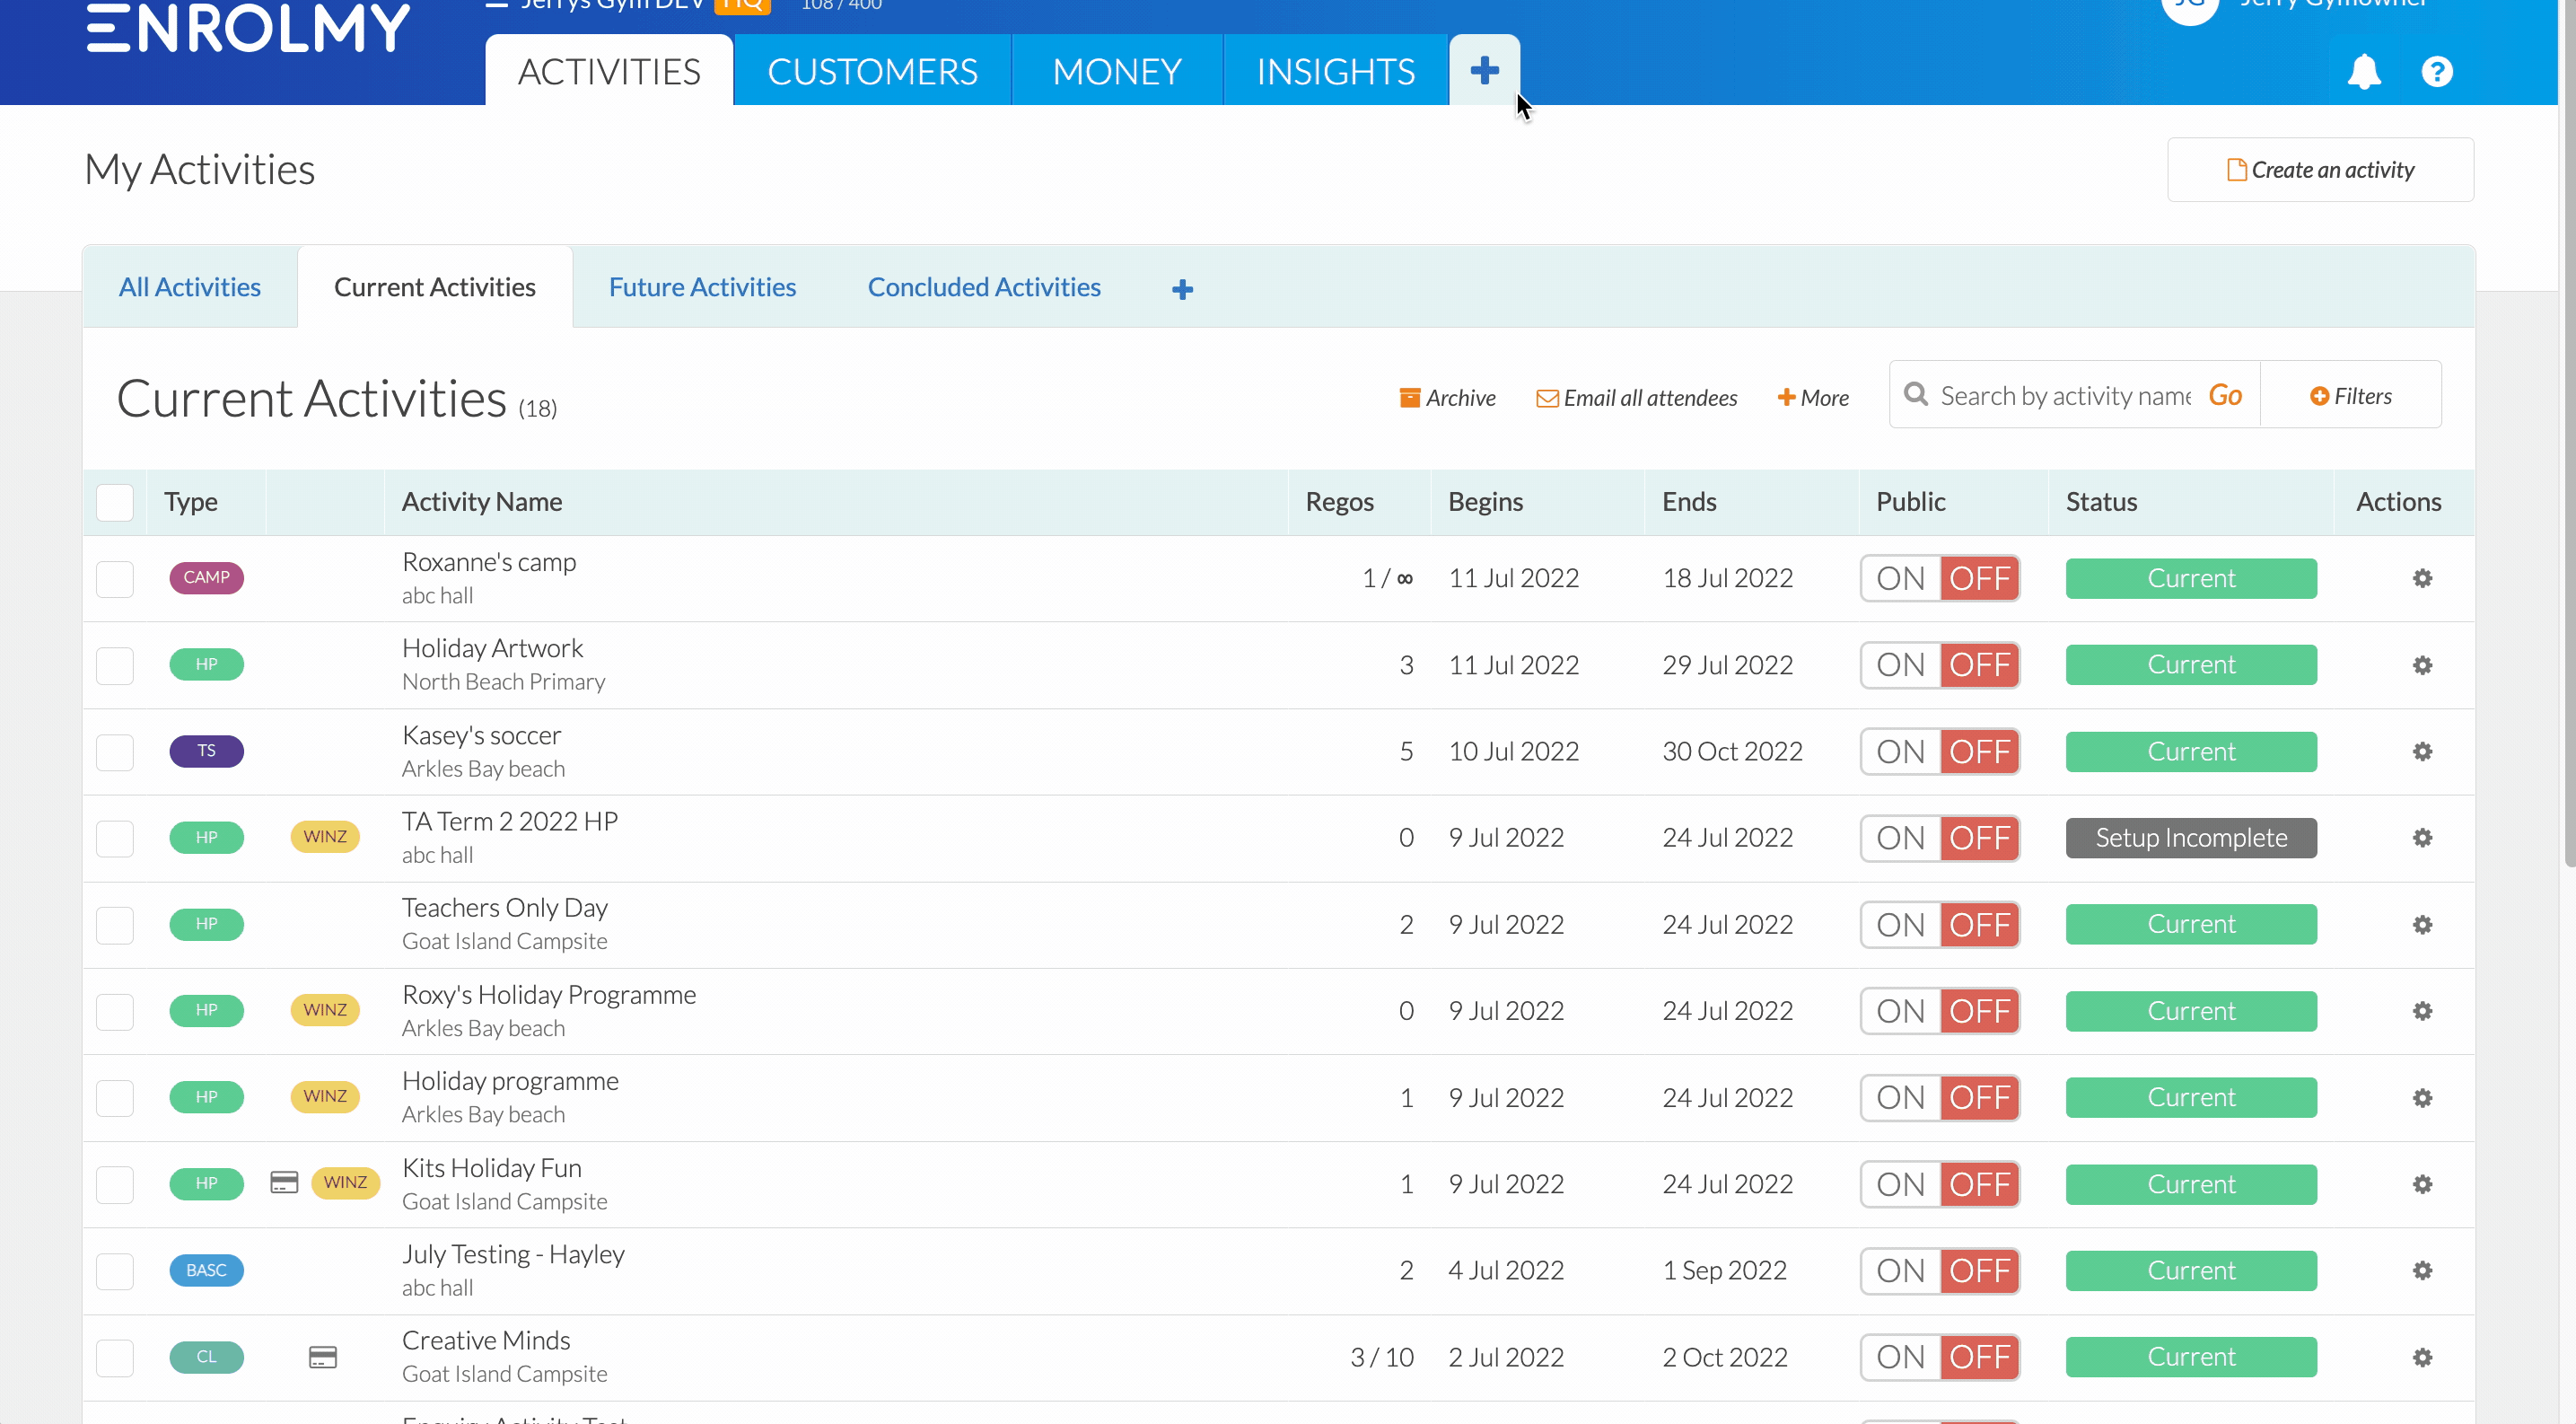The image size is (2576, 1424).
Task: Select the Current Activities tab
Action: pyautogui.click(x=435, y=287)
